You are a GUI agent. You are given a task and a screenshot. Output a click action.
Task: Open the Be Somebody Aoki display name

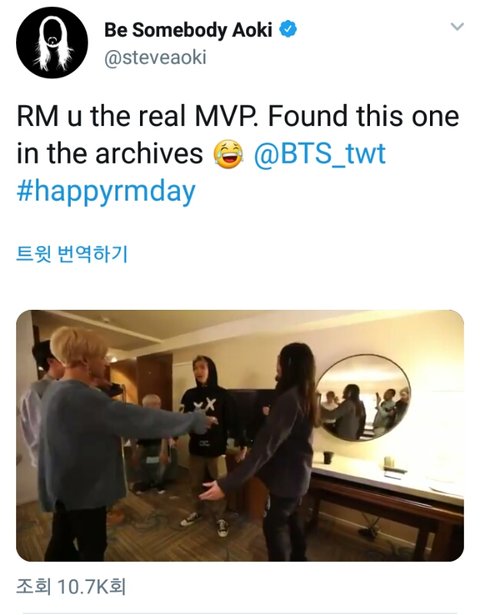click(188, 30)
